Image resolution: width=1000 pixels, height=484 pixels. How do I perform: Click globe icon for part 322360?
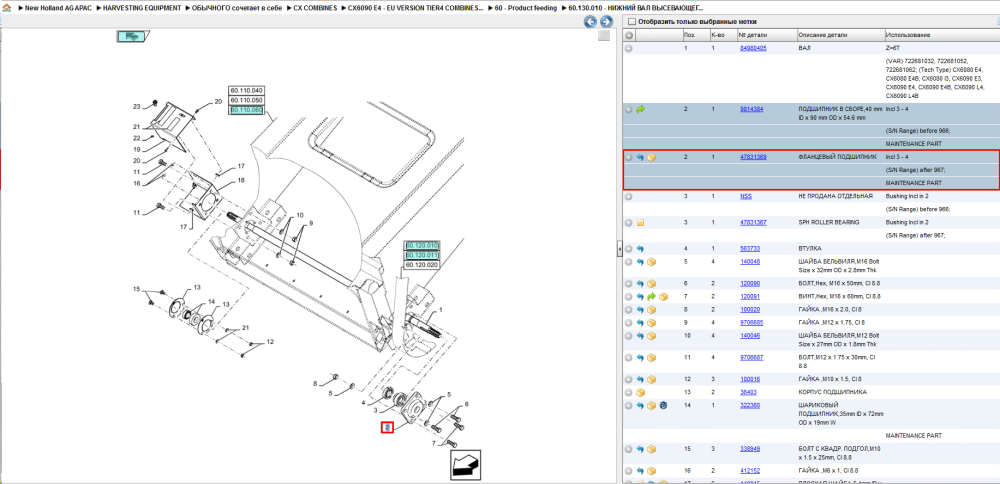pos(663,406)
